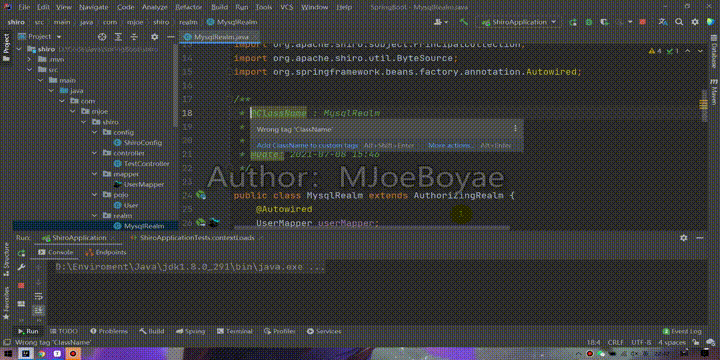Open ShiroApplication run configuration dropdown

(518, 22)
